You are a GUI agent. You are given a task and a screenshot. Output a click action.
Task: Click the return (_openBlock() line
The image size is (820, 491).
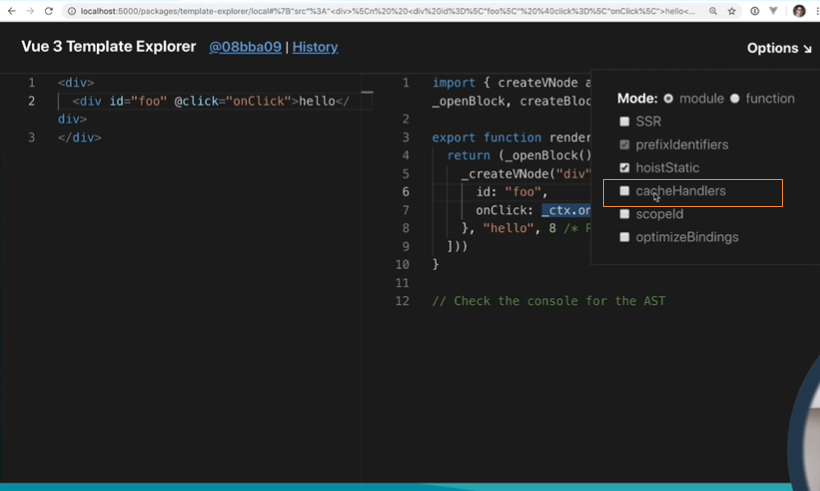[x=519, y=155]
